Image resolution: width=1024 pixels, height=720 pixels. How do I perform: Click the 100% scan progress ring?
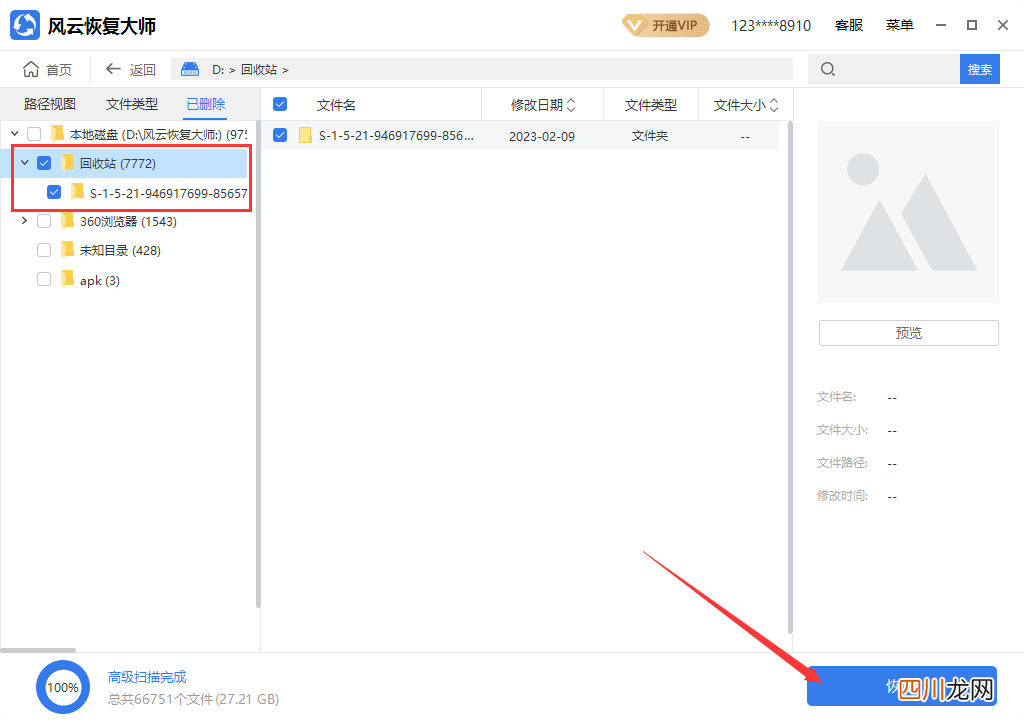pos(63,687)
